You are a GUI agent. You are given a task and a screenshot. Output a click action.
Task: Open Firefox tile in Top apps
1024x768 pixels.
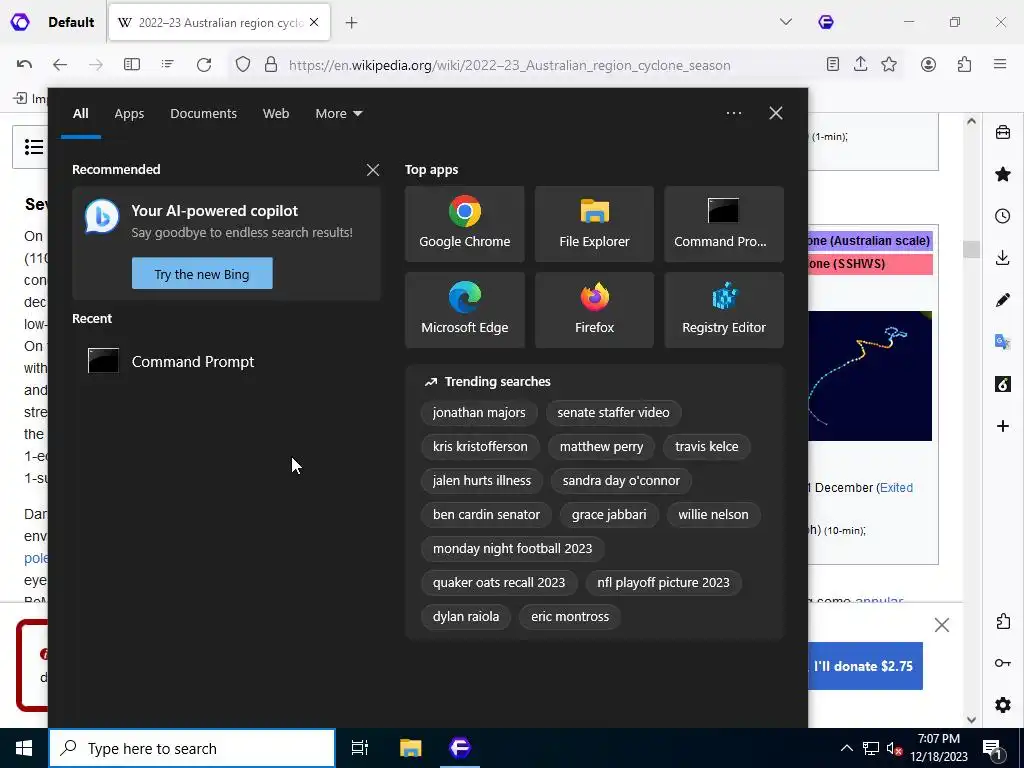click(x=594, y=310)
